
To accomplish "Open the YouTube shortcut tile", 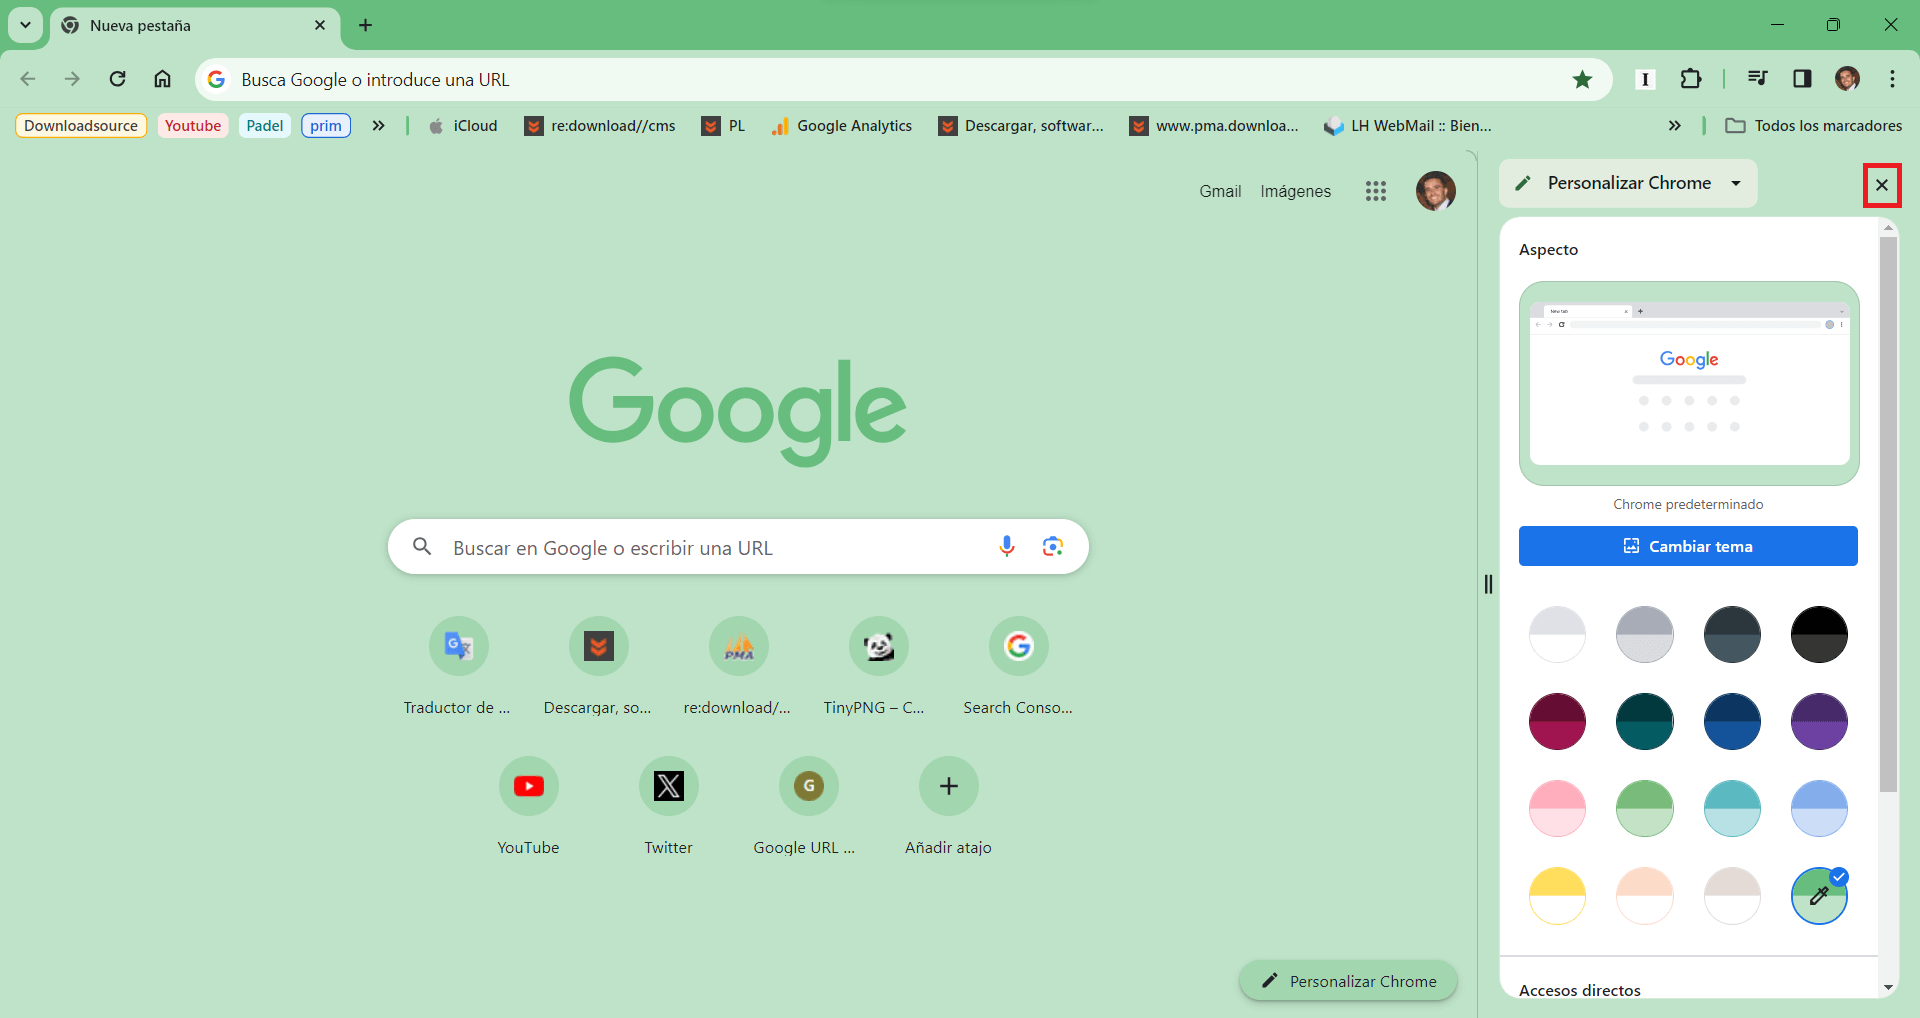I will click(528, 806).
